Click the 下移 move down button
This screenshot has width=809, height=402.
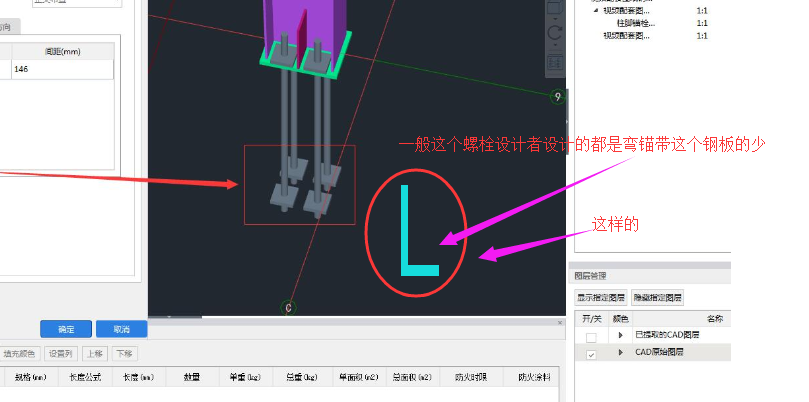click(124, 353)
